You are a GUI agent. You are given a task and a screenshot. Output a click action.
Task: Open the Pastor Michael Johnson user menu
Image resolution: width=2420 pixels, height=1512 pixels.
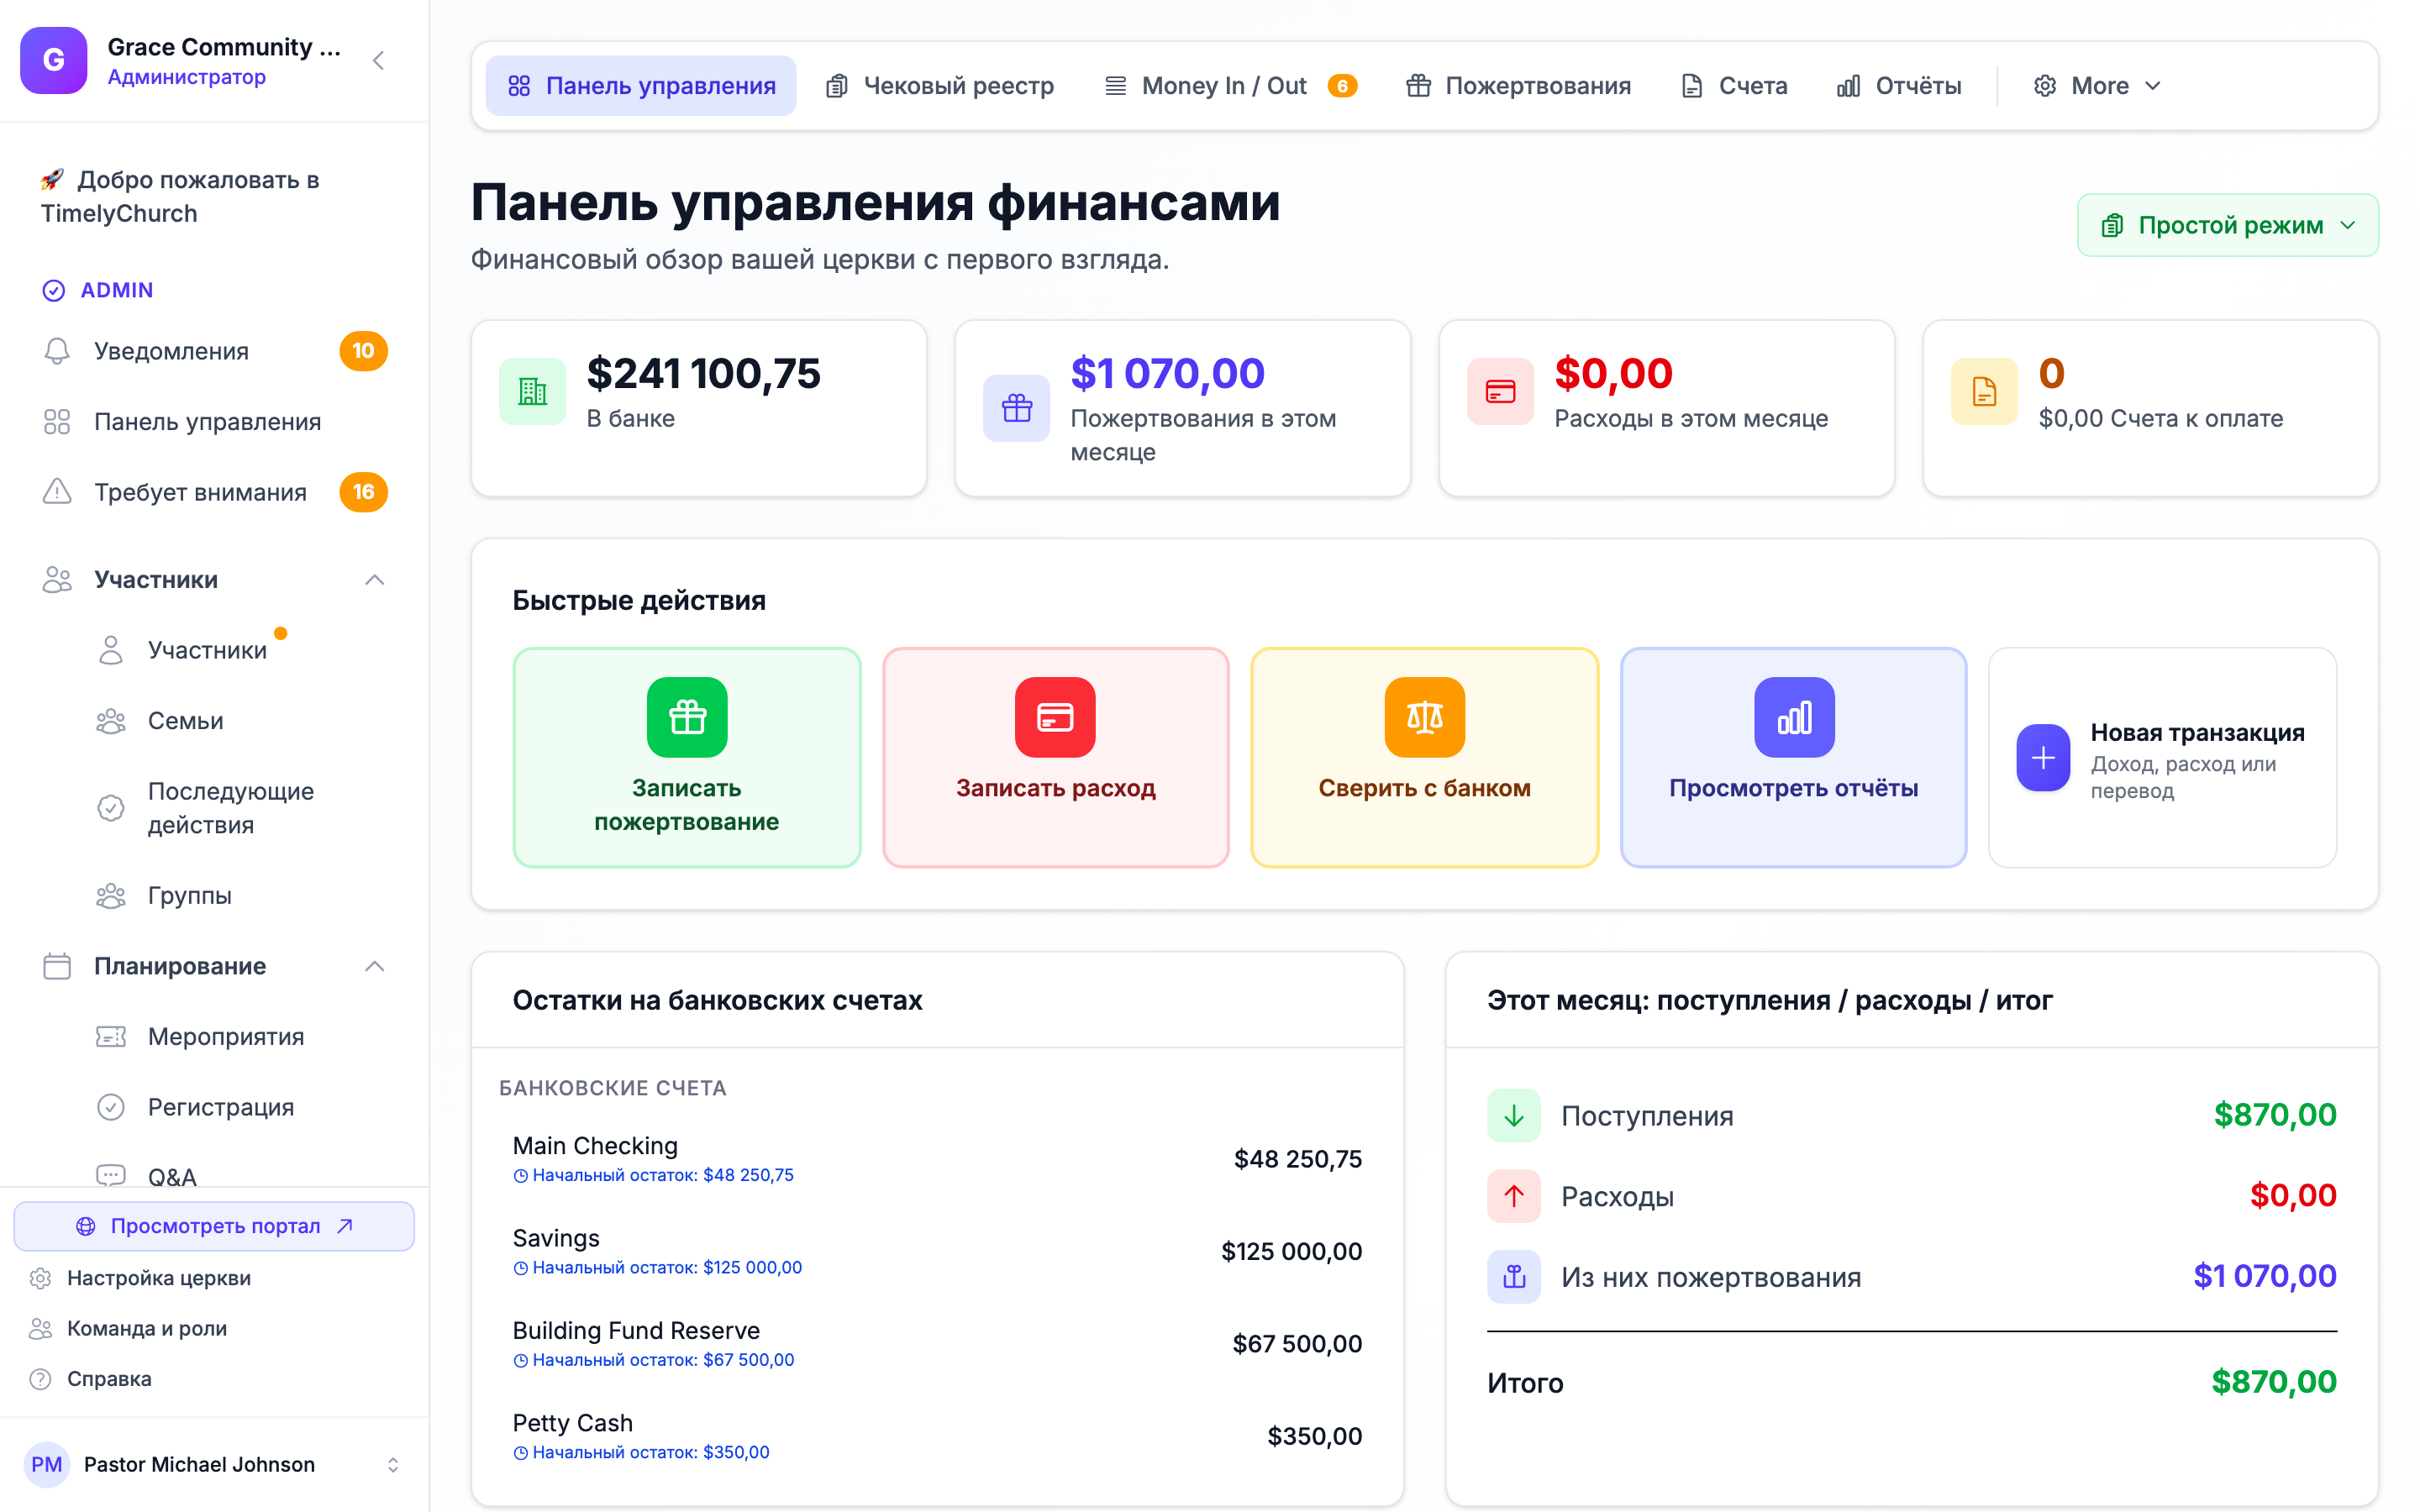pos(214,1464)
